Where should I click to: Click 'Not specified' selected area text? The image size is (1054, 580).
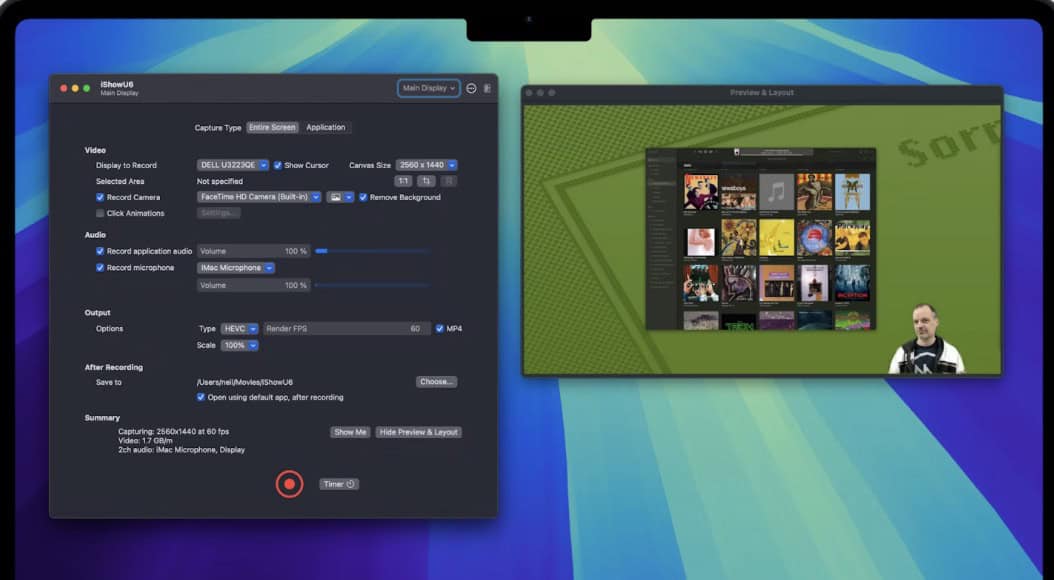point(220,181)
